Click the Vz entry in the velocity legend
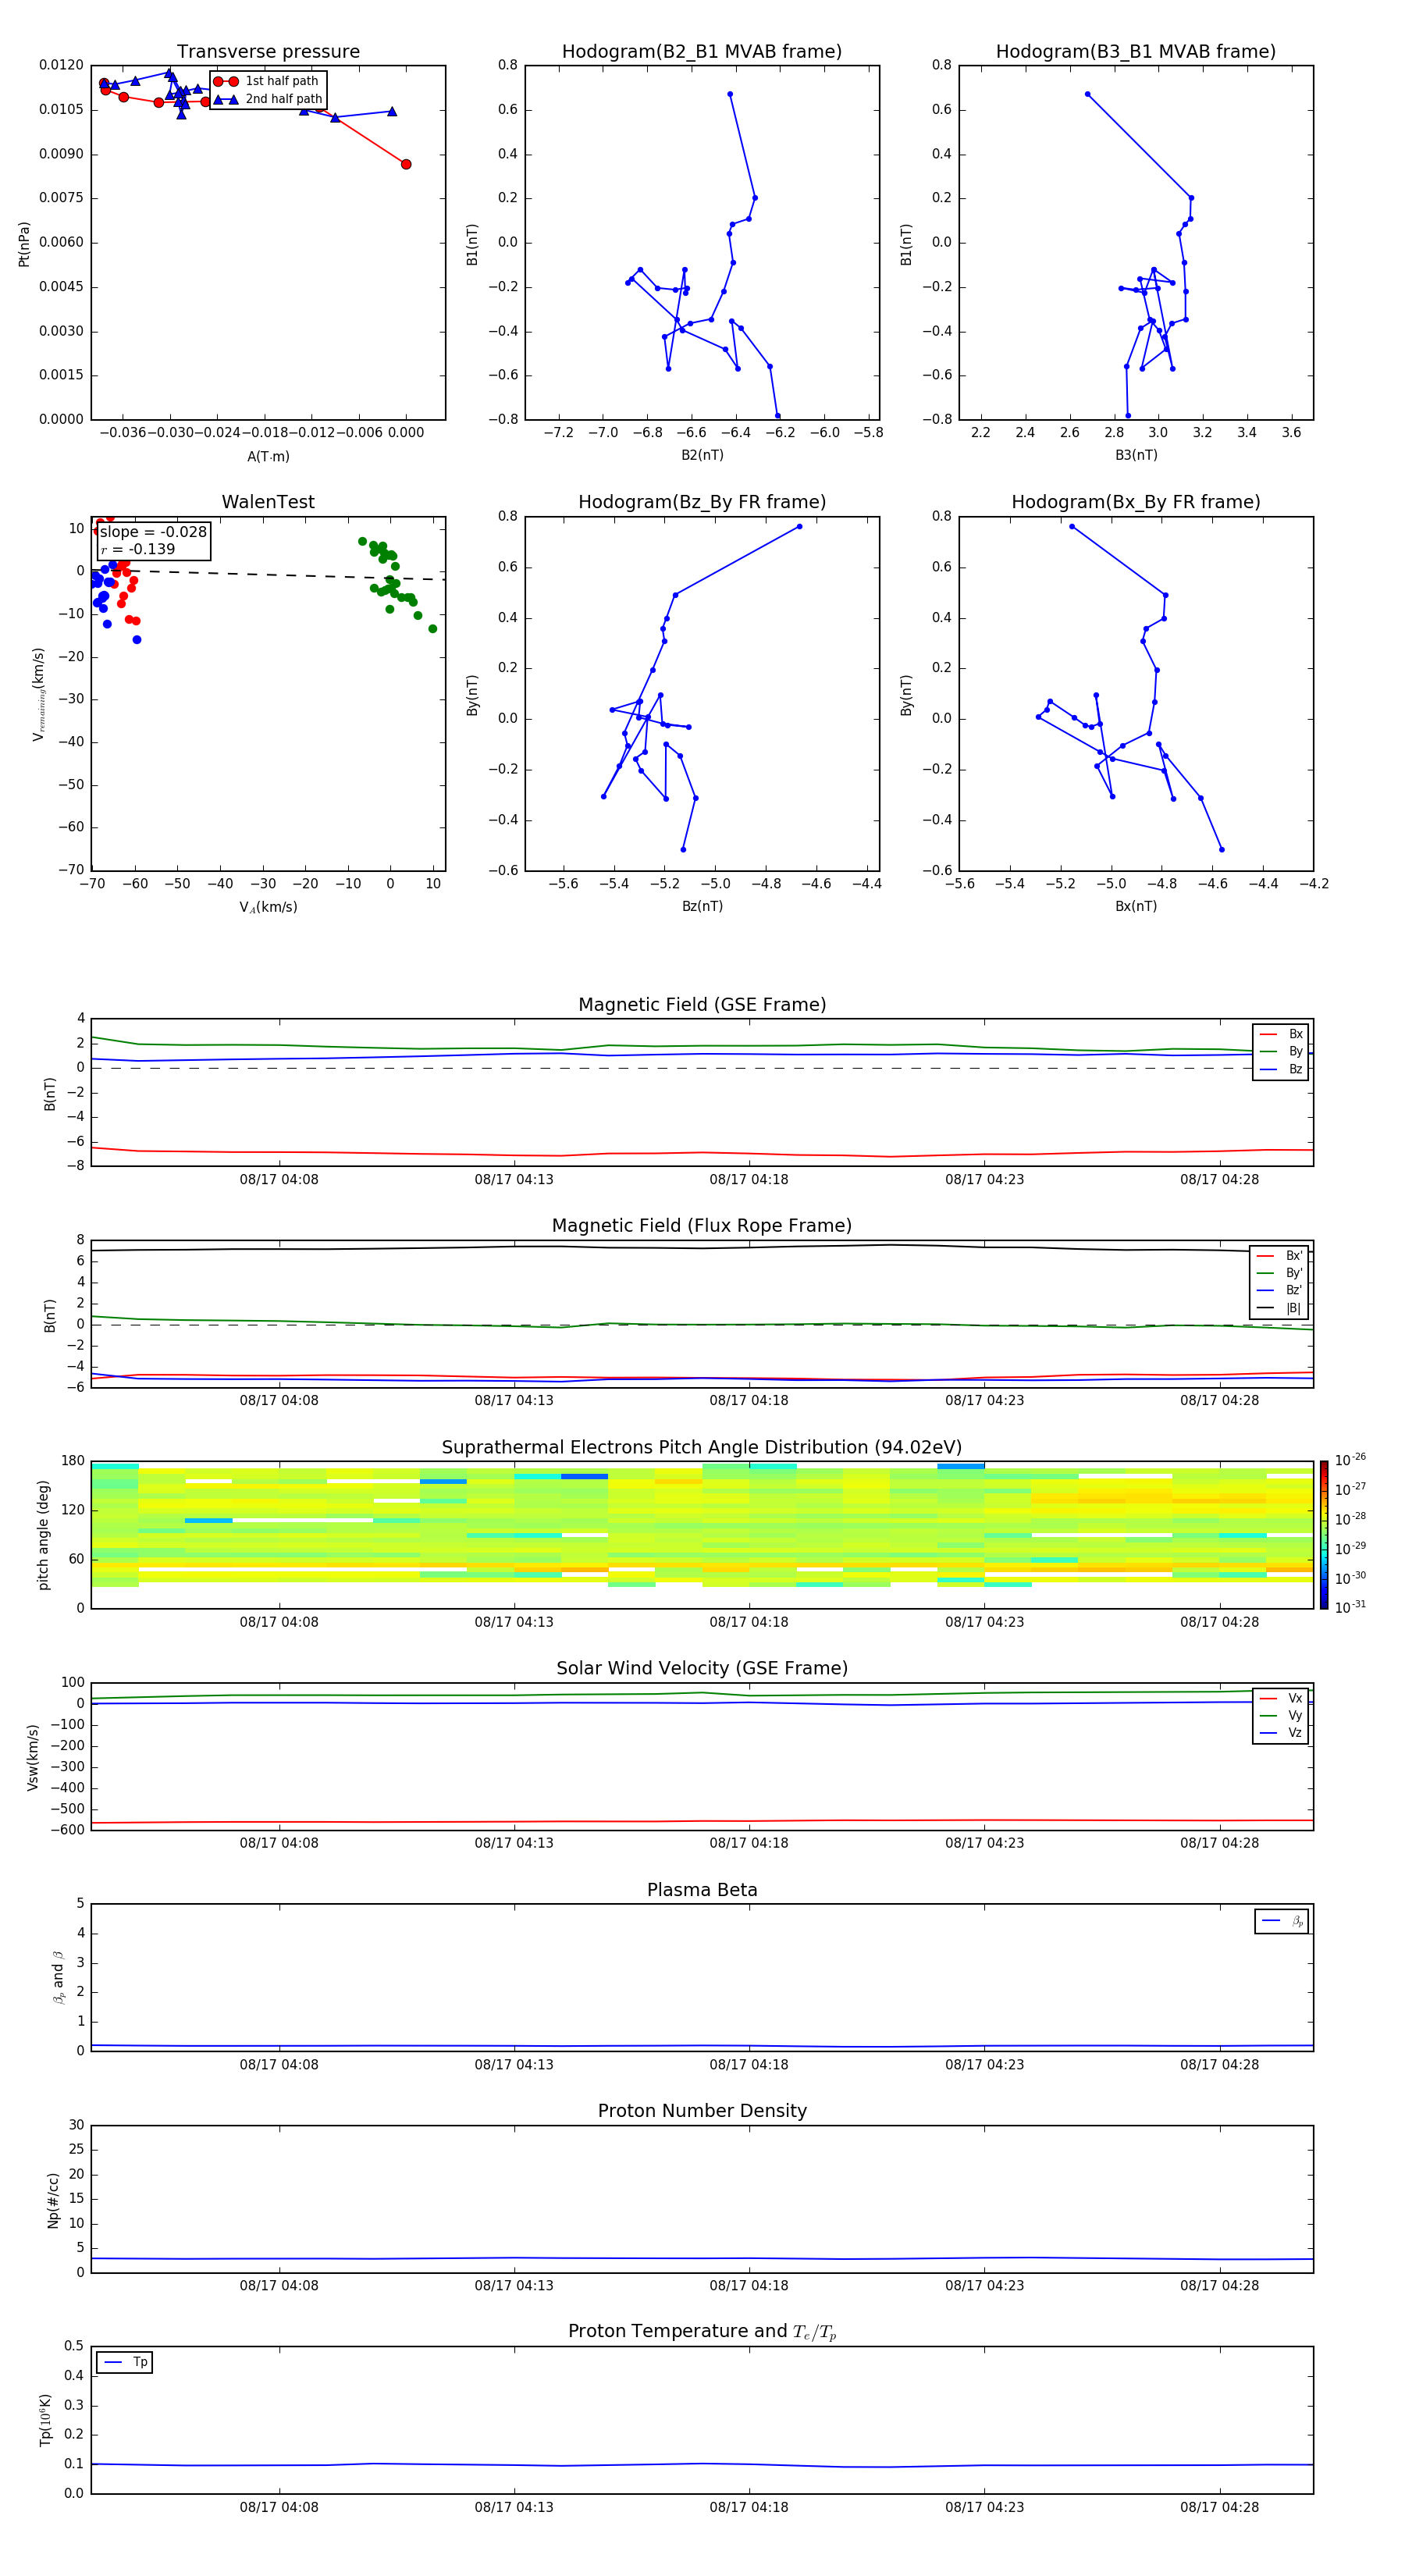The height and width of the screenshot is (2576, 1405). tap(1281, 1733)
